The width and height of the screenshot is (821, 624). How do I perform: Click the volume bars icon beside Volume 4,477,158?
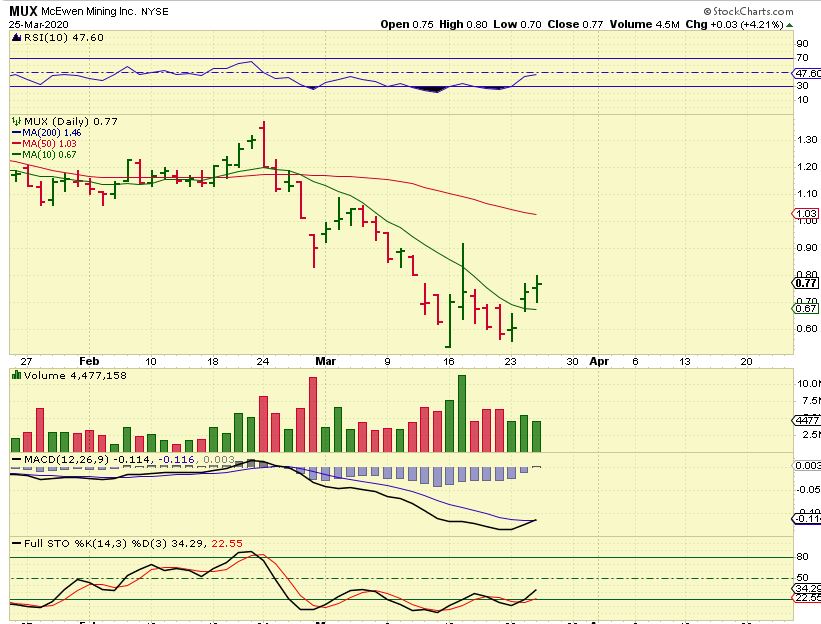(x=16, y=375)
